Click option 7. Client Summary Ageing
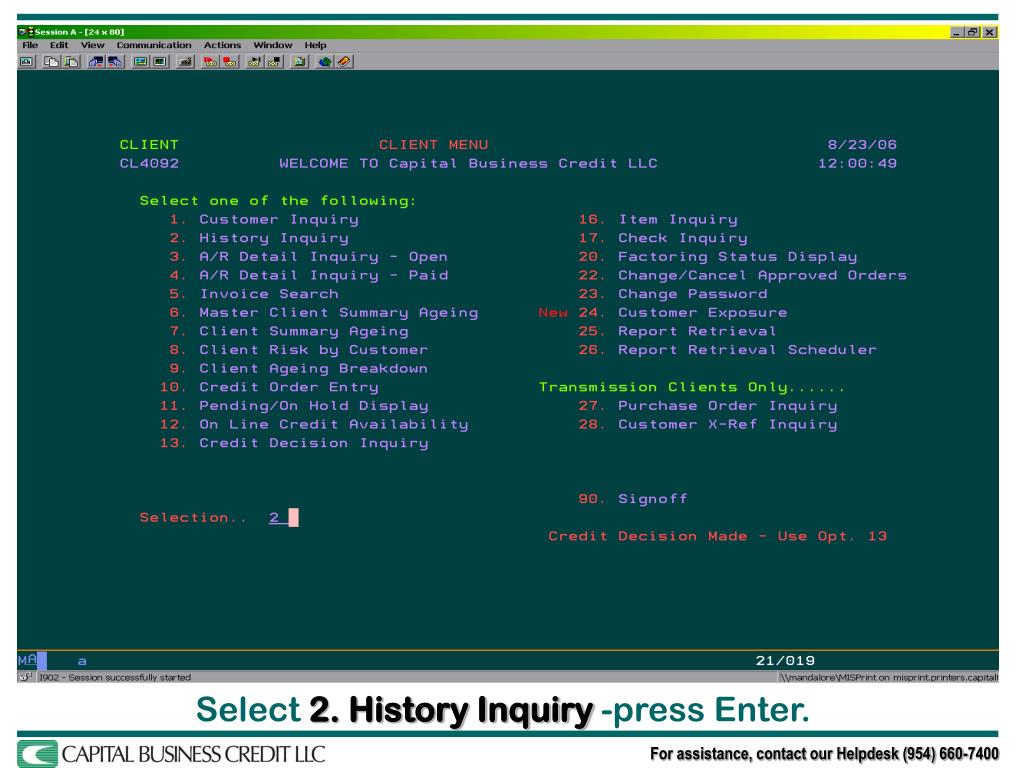The width and height of the screenshot is (1024, 768). click(289, 331)
